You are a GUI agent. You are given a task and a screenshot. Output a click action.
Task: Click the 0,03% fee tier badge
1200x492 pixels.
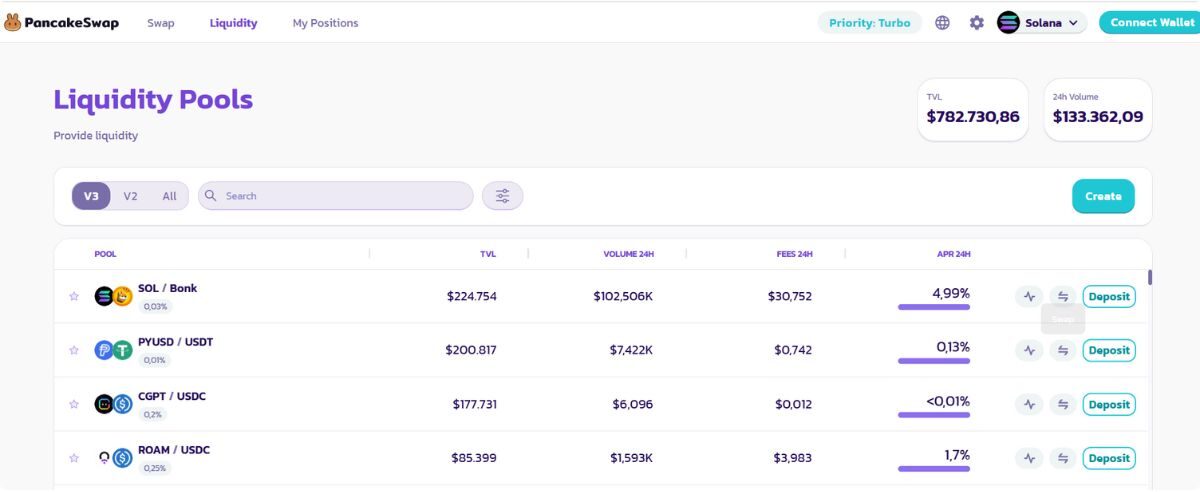coord(155,306)
